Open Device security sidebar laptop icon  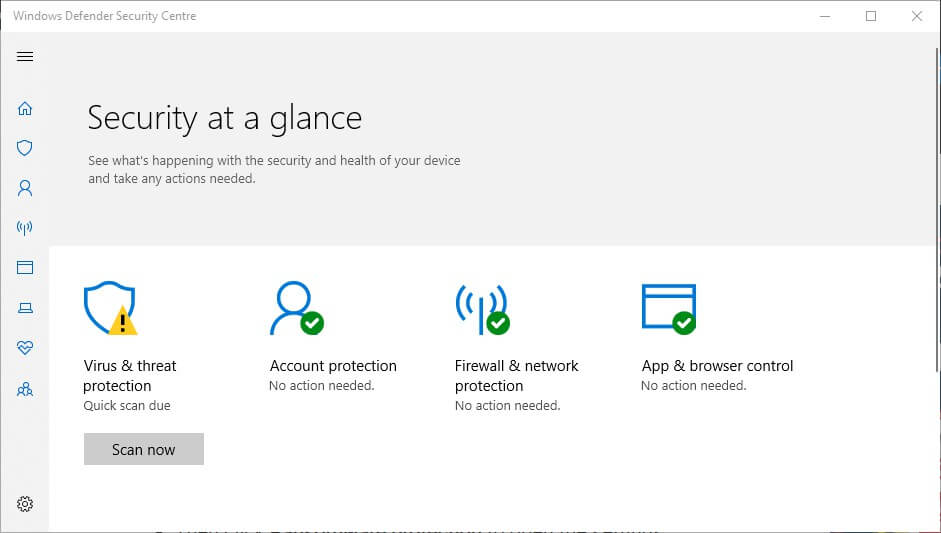25,308
